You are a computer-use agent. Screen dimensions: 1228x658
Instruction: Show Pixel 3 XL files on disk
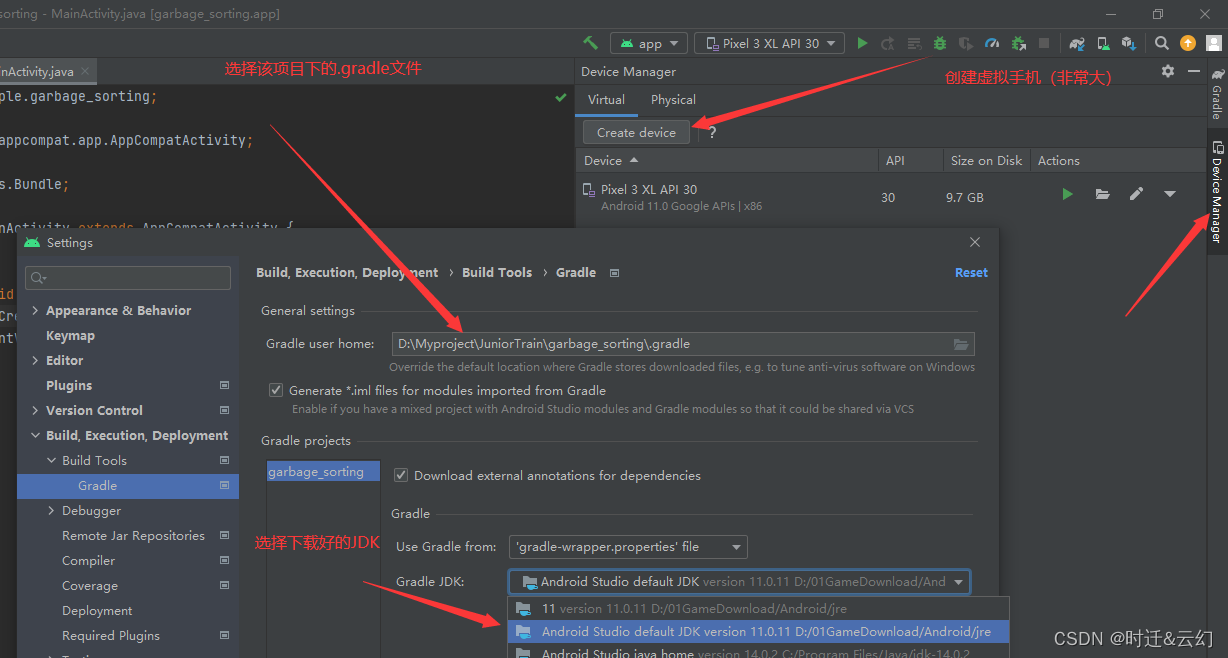click(1102, 194)
